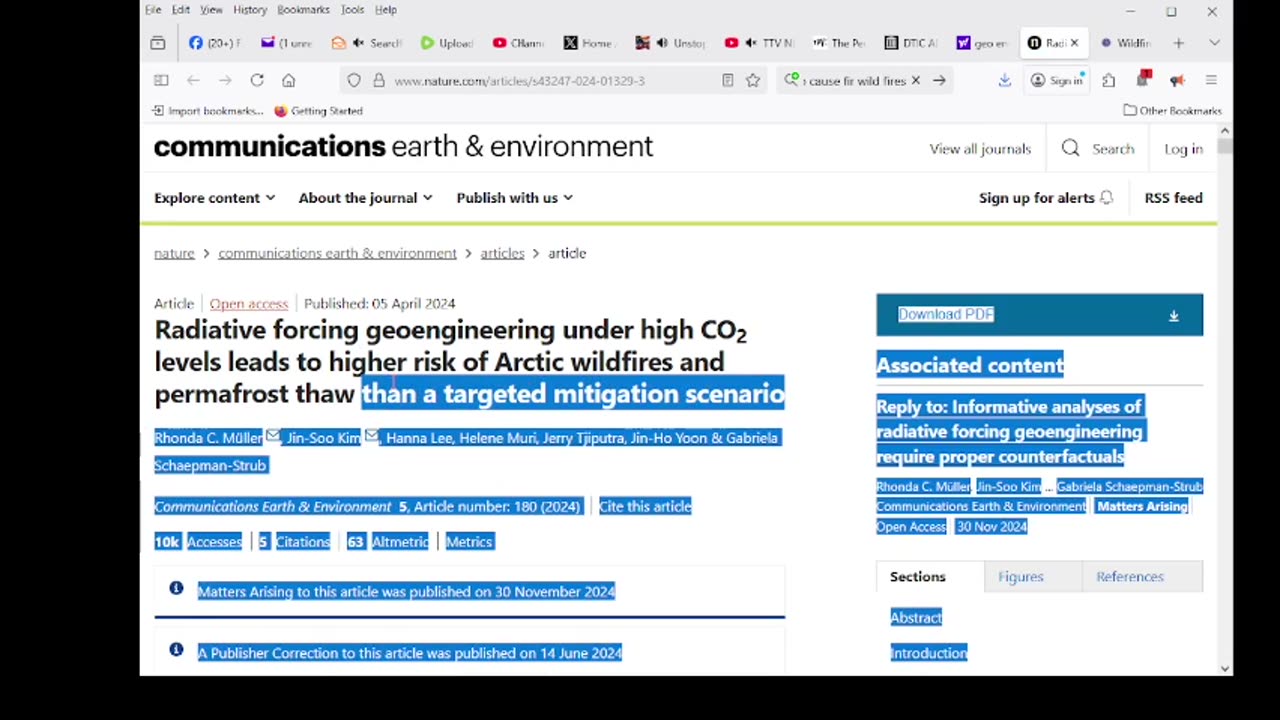Viewport: 1280px width, 720px height.
Task: Open the Extensions puzzle icon
Action: (1108, 80)
